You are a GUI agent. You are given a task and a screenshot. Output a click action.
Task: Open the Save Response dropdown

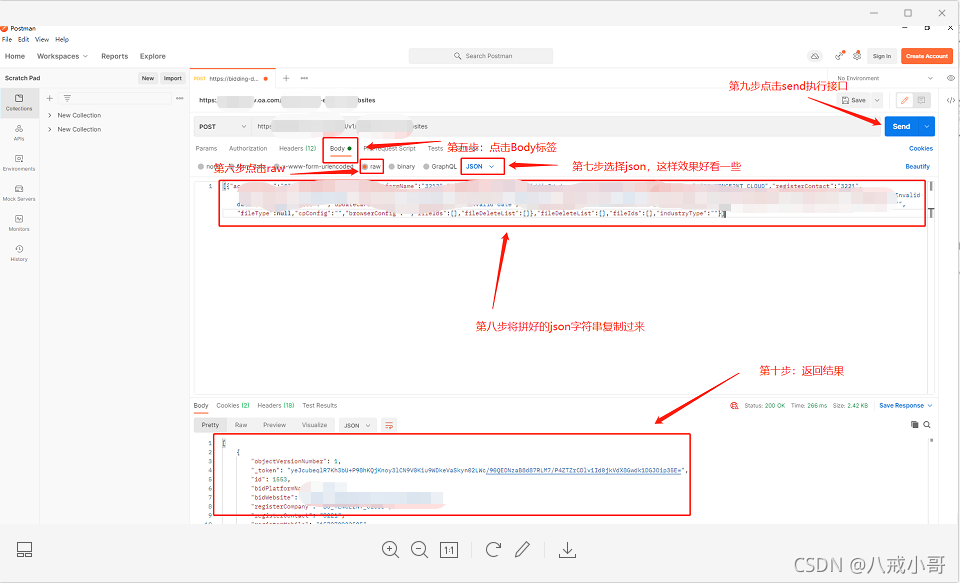click(x=906, y=405)
